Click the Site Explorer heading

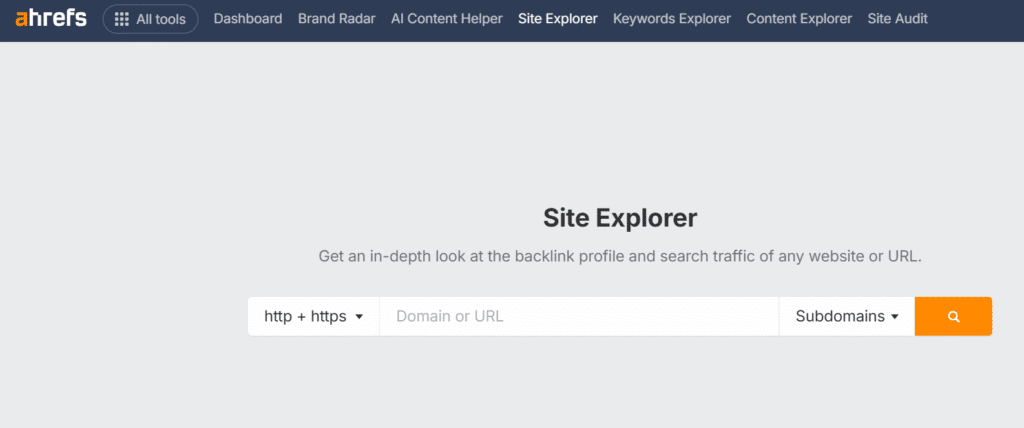[620, 219]
